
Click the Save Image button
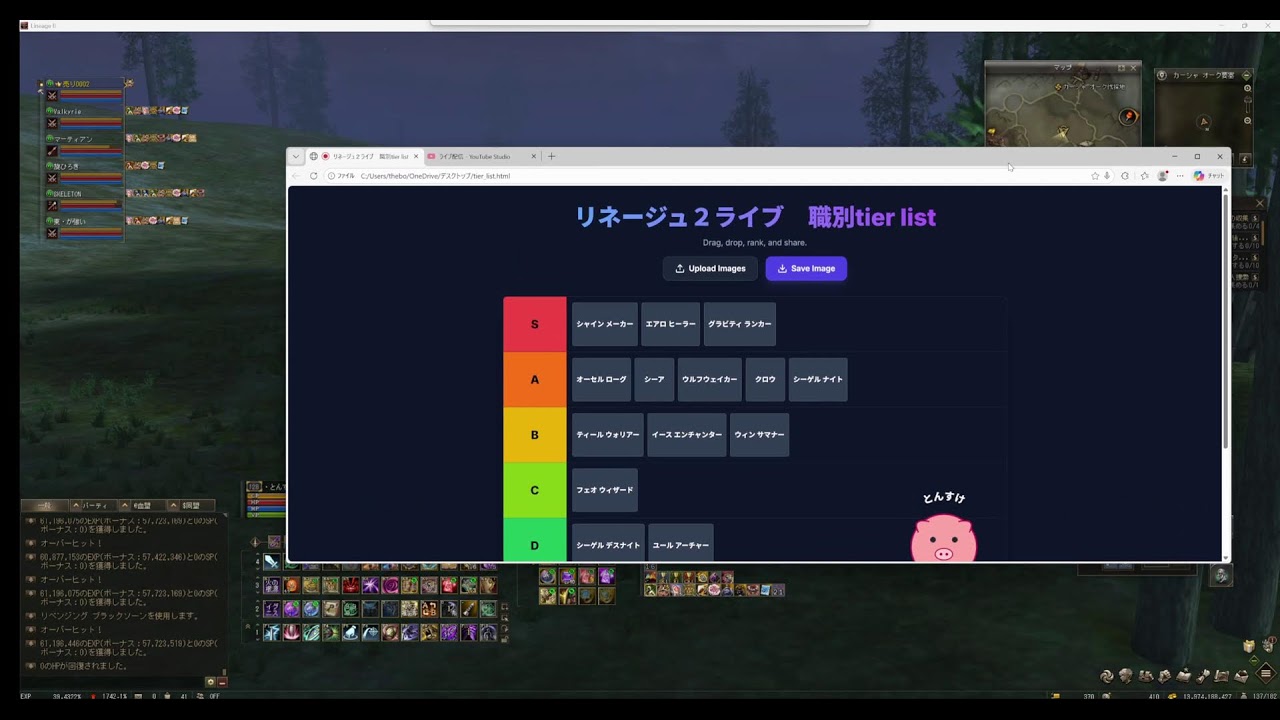pyautogui.click(x=806, y=268)
